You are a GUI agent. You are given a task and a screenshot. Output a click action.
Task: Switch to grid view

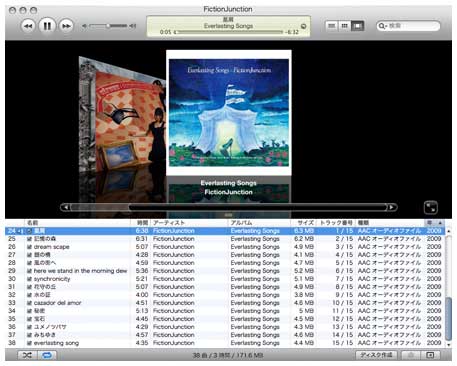click(344, 26)
